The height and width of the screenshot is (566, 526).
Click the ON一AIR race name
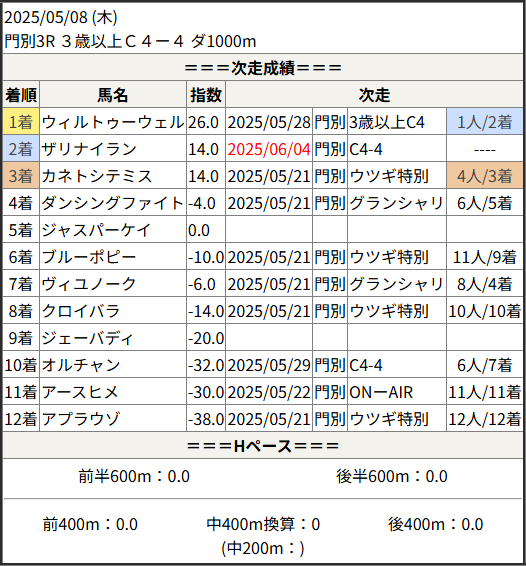pyautogui.click(x=381, y=392)
